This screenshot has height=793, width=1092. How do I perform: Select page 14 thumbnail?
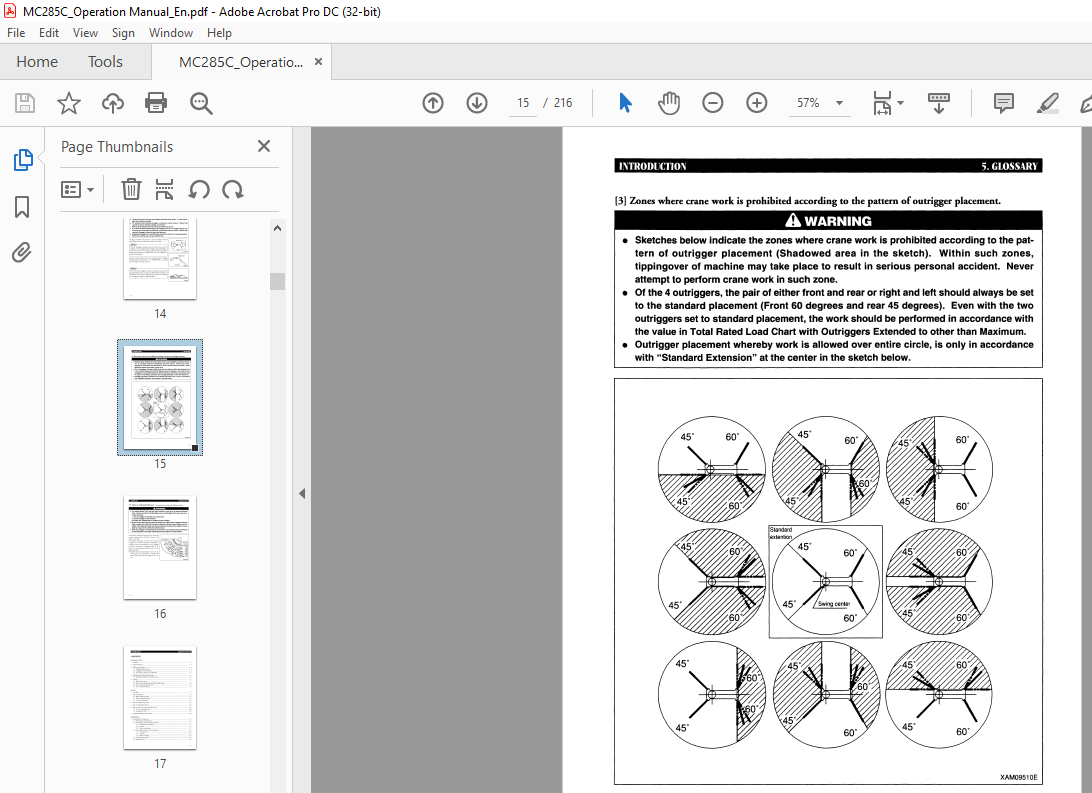[x=160, y=259]
